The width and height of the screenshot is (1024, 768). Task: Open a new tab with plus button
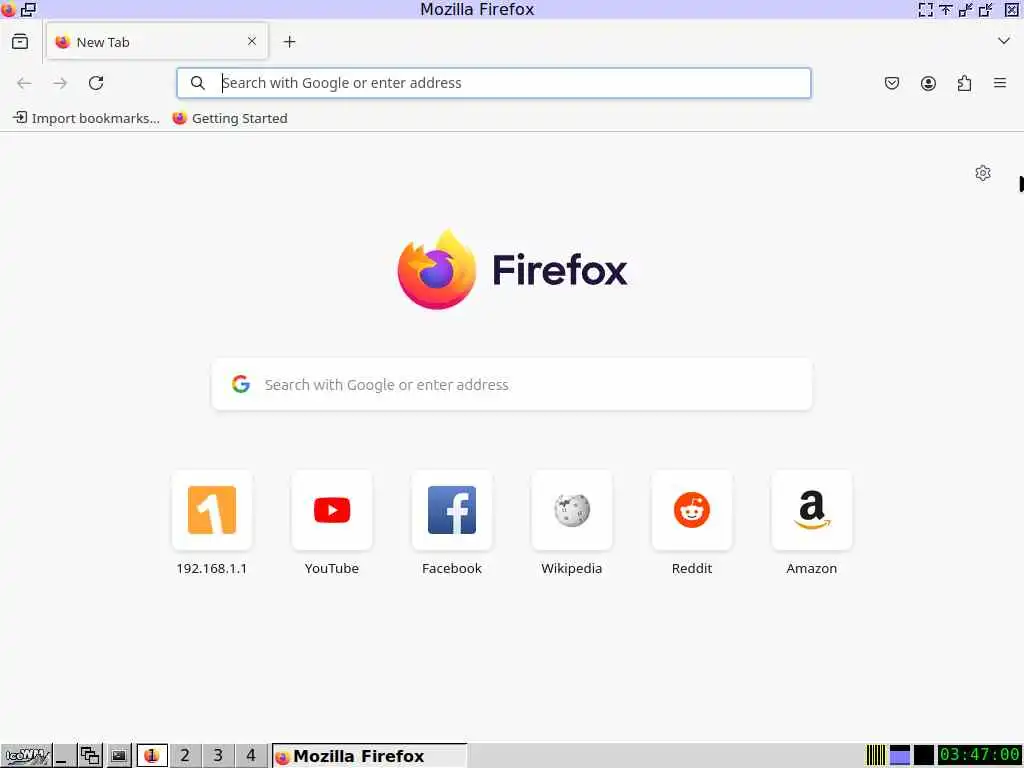(x=289, y=42)
